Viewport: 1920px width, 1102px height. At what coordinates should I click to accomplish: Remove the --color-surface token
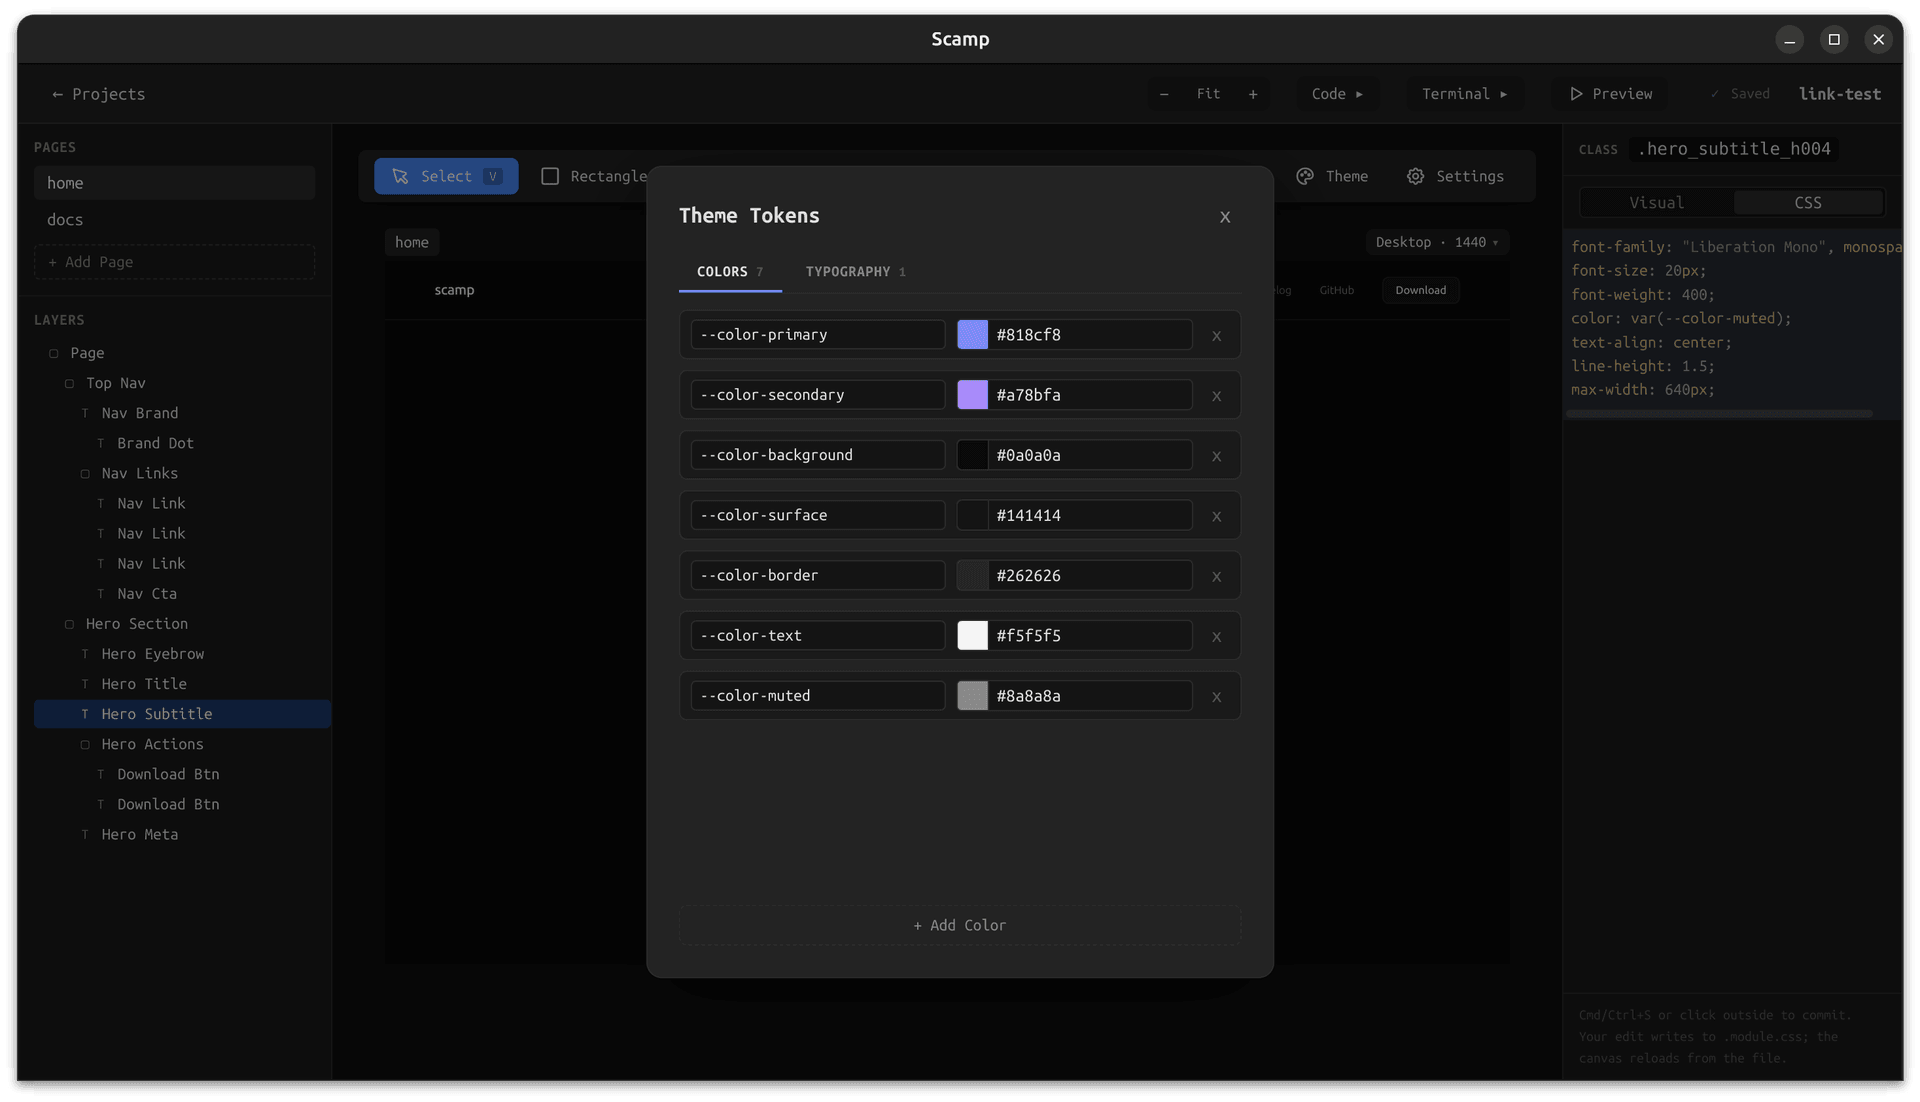coord(1216,516)
